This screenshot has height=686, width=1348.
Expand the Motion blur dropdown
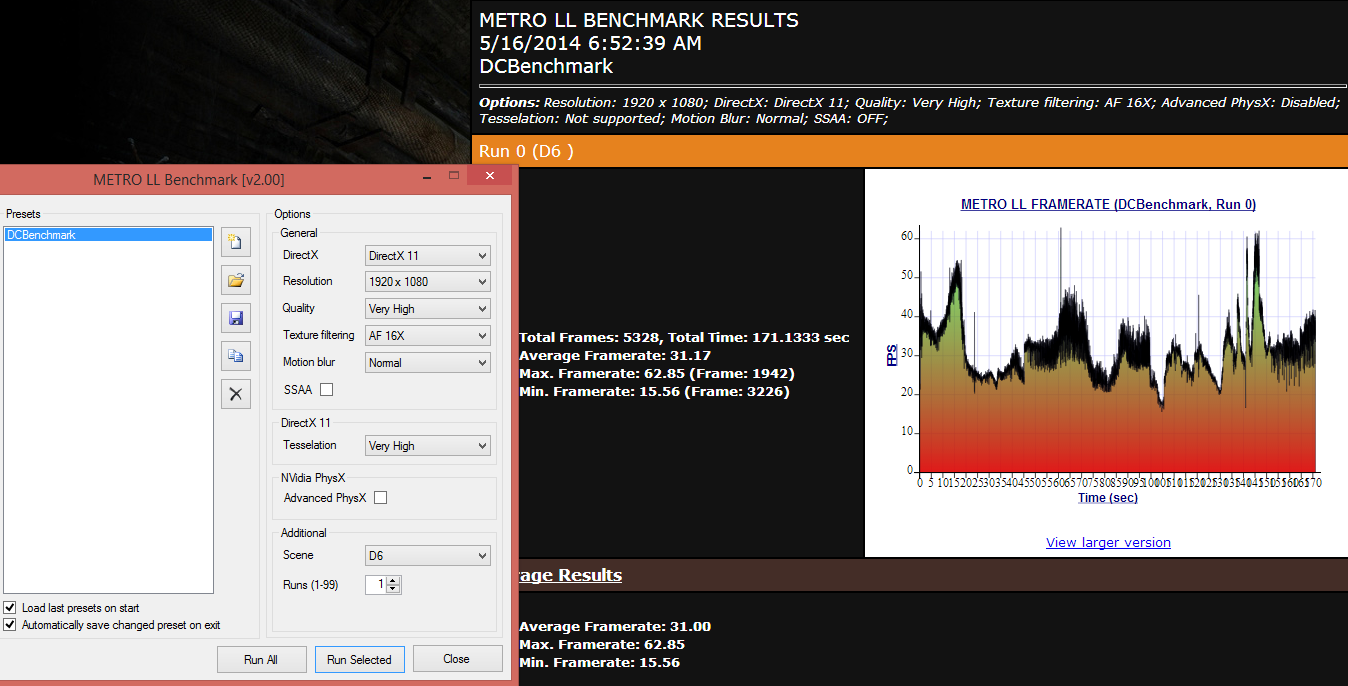coord(428,363)
